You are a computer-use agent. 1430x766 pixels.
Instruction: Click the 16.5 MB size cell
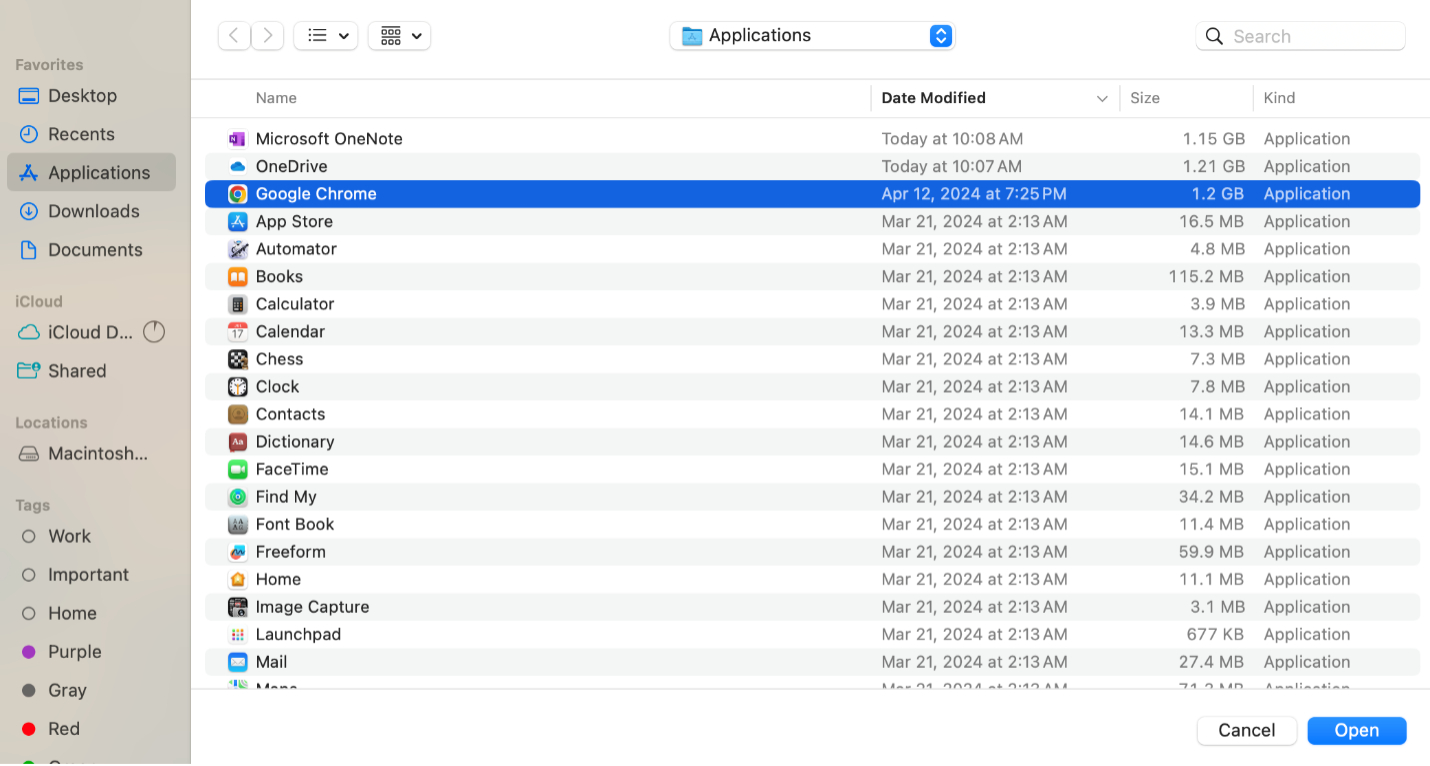(1211, 222)
